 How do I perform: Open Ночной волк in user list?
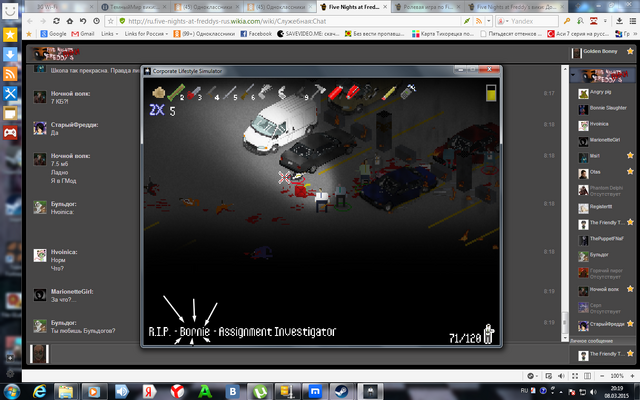tap(604, 289)
